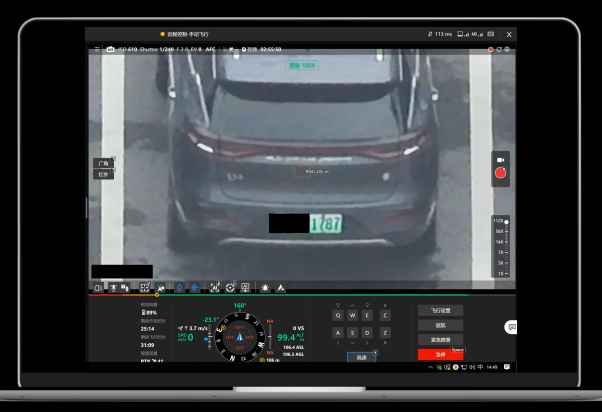Close the blue-outlined speed box with X
Screen dimensions: 602x412
point(375,352)
